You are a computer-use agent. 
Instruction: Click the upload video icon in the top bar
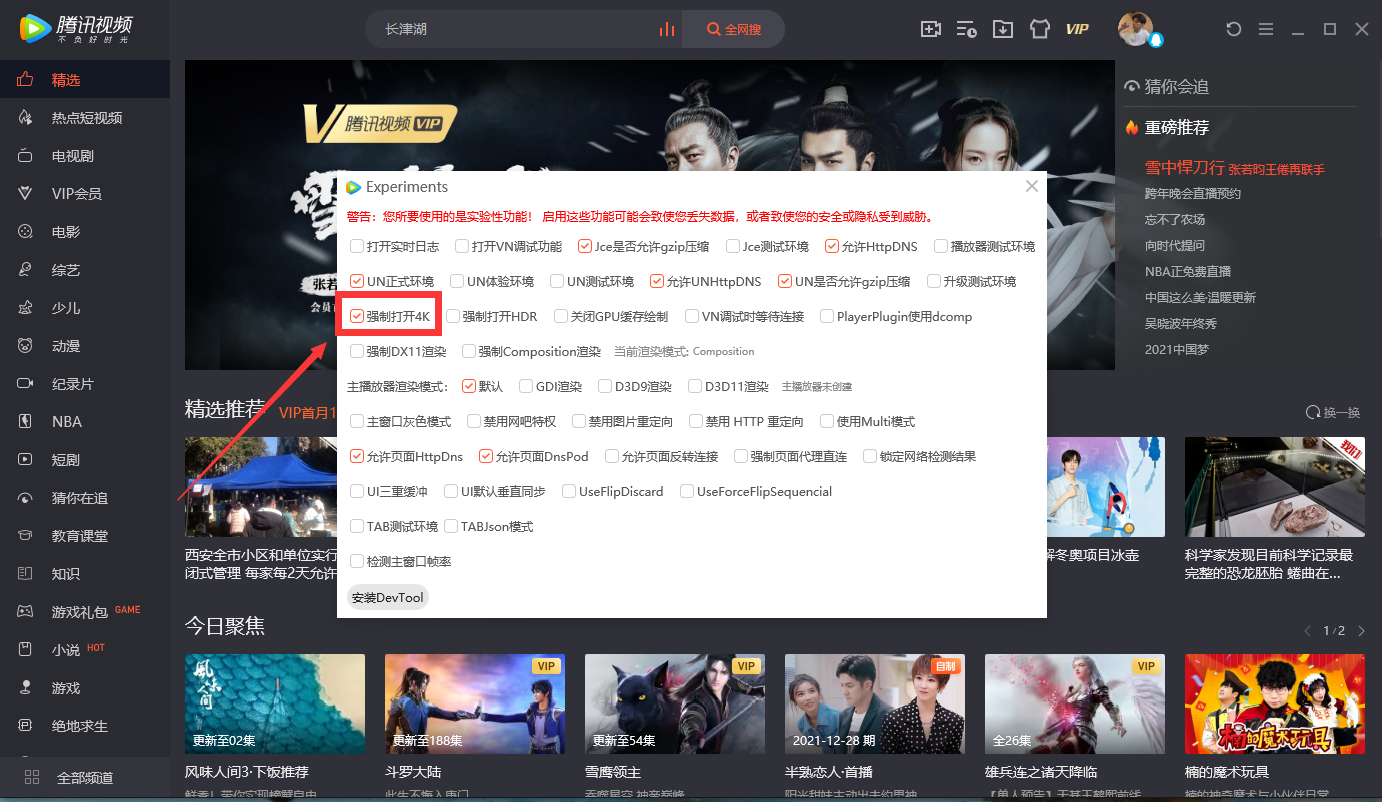931,29
